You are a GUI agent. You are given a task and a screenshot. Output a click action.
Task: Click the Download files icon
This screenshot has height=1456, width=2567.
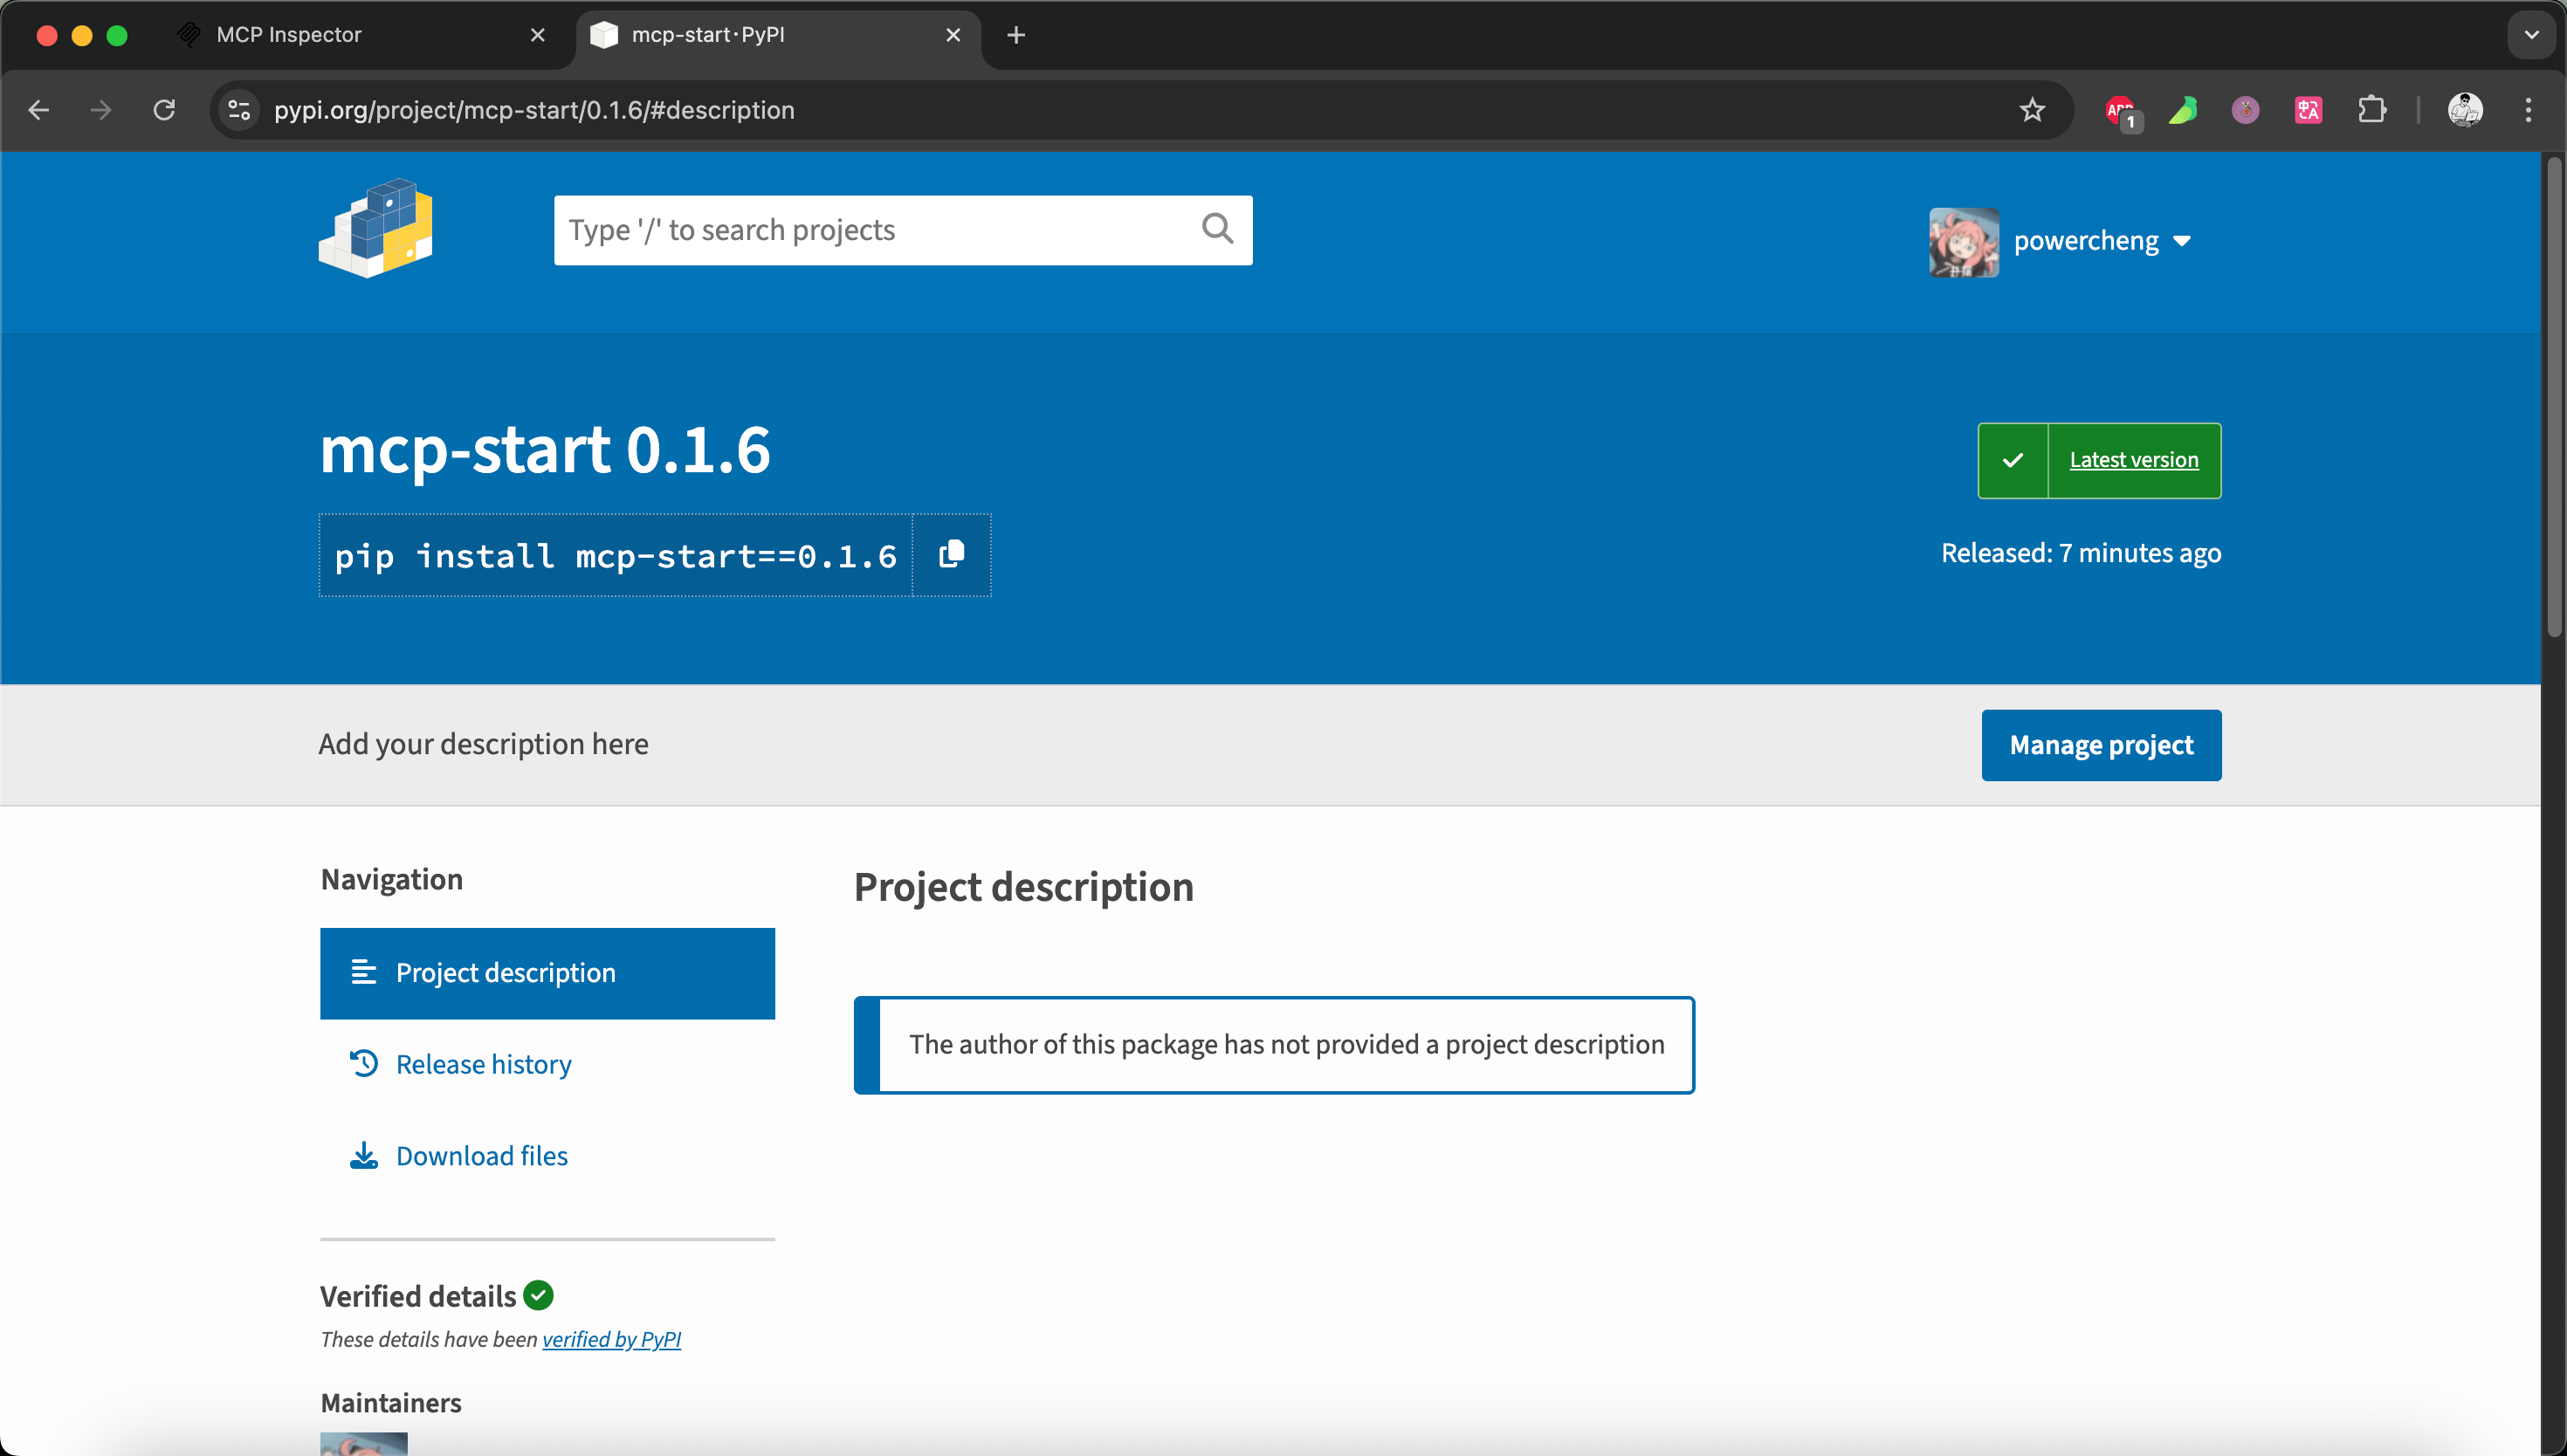[x=364, y=1155]
